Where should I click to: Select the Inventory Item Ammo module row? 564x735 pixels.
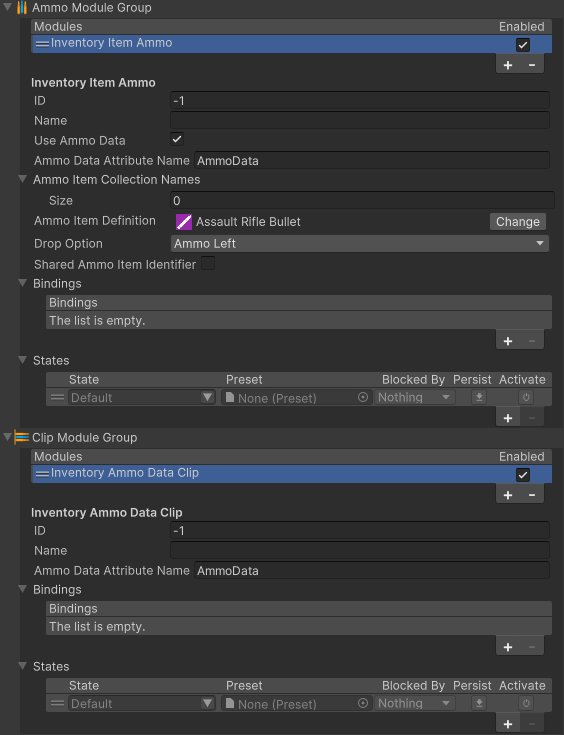click(x=292, y=44)
